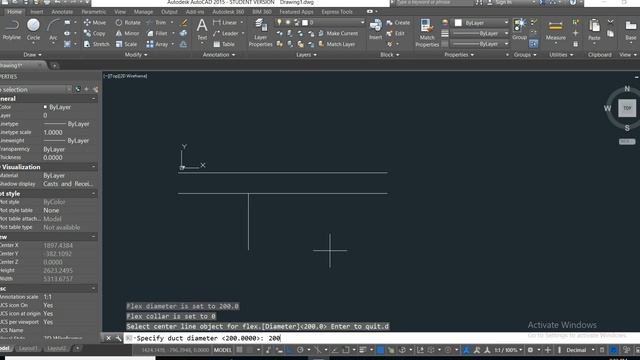Add a new drawing tab
Image resolution: width=640 pixels, height=360 pixels.
coord(54,65)
